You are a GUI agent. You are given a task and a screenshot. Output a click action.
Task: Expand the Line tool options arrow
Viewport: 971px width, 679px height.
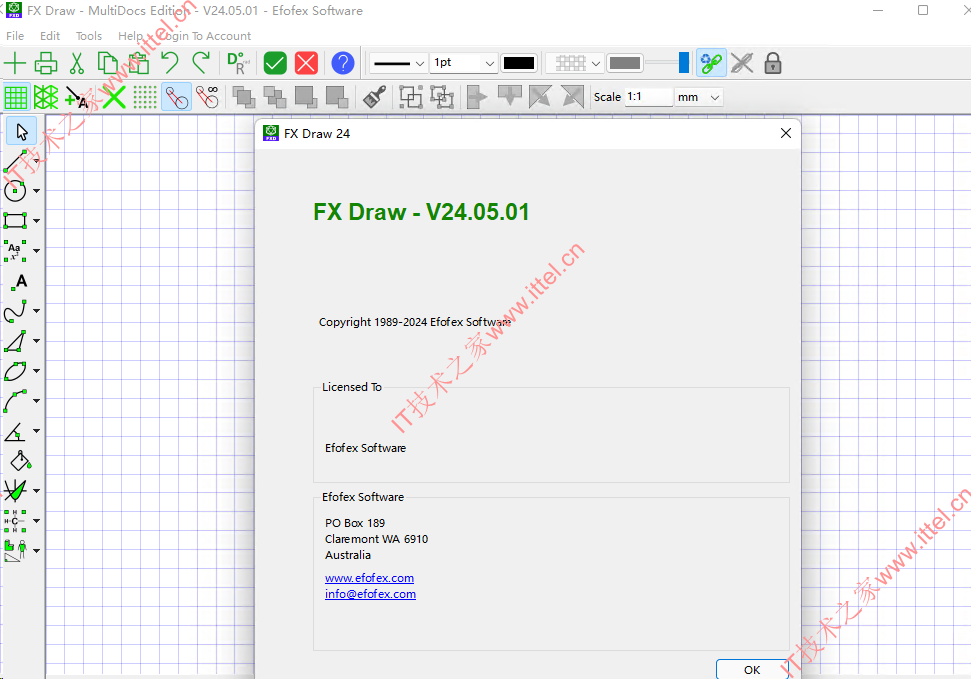(x=37, y=161)
